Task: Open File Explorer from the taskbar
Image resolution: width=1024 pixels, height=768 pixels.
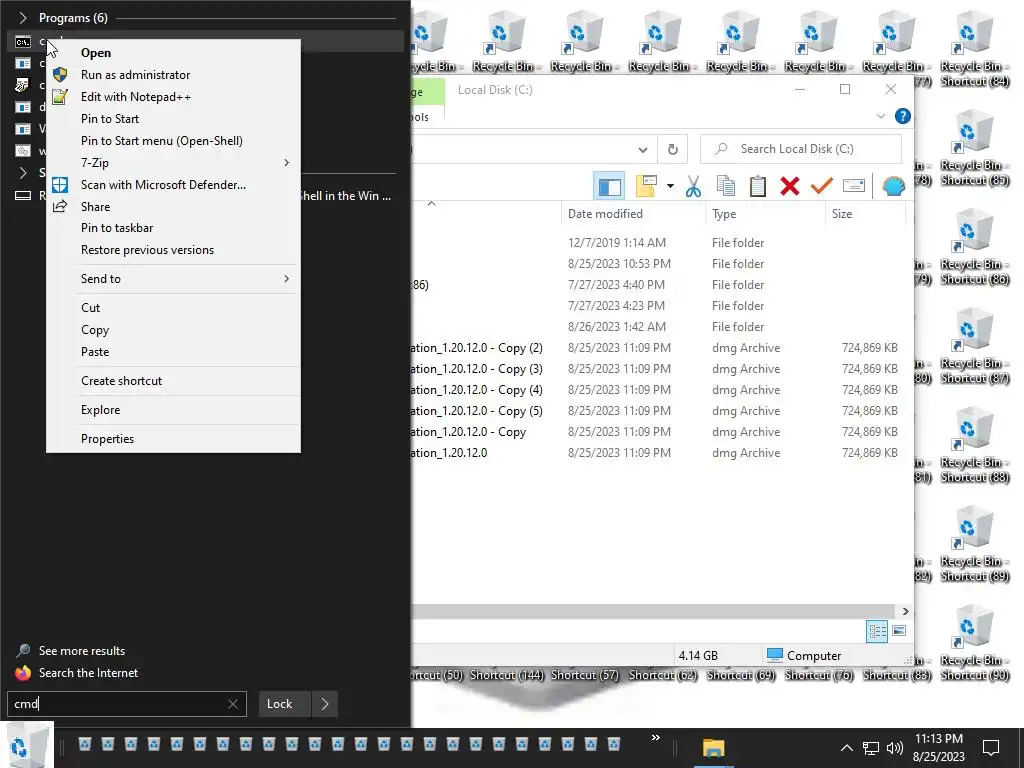Action: click(713, 748)
